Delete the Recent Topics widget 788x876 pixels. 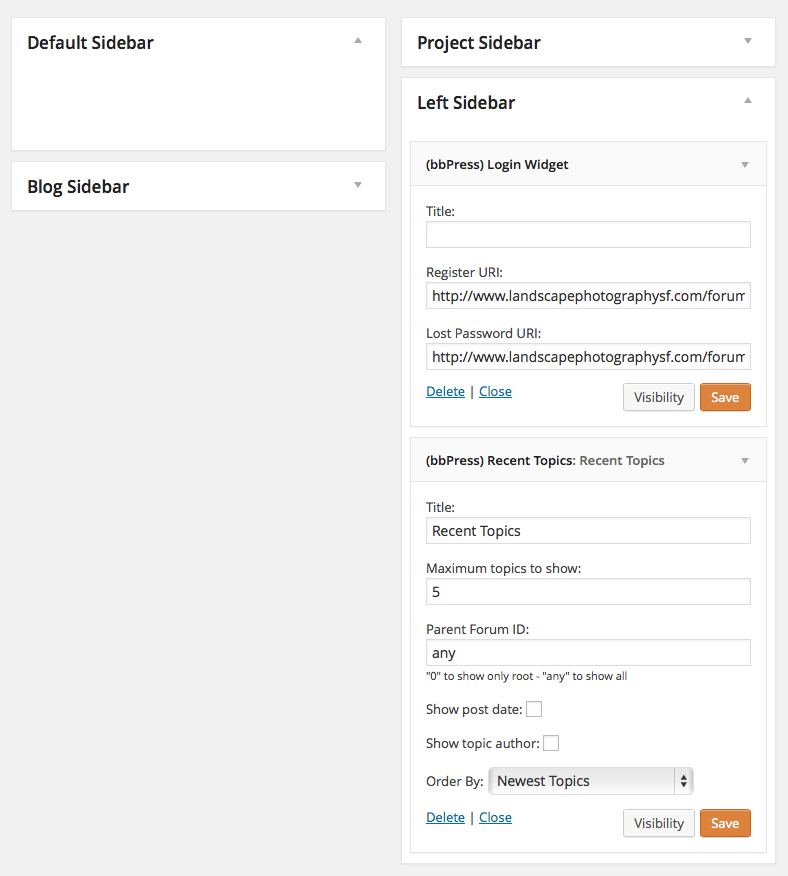pos(445,817)
